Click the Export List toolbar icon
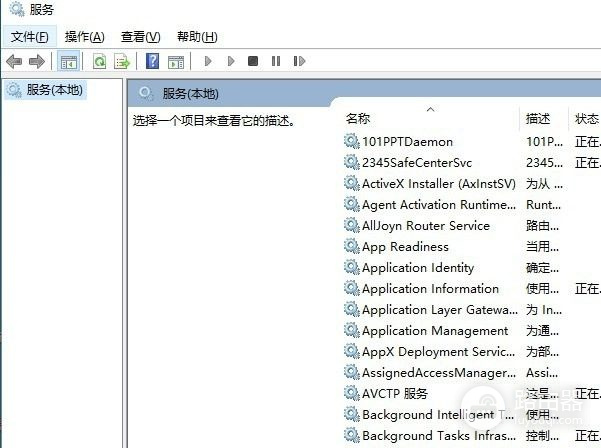The image size is (601, 448). point(122,61)
